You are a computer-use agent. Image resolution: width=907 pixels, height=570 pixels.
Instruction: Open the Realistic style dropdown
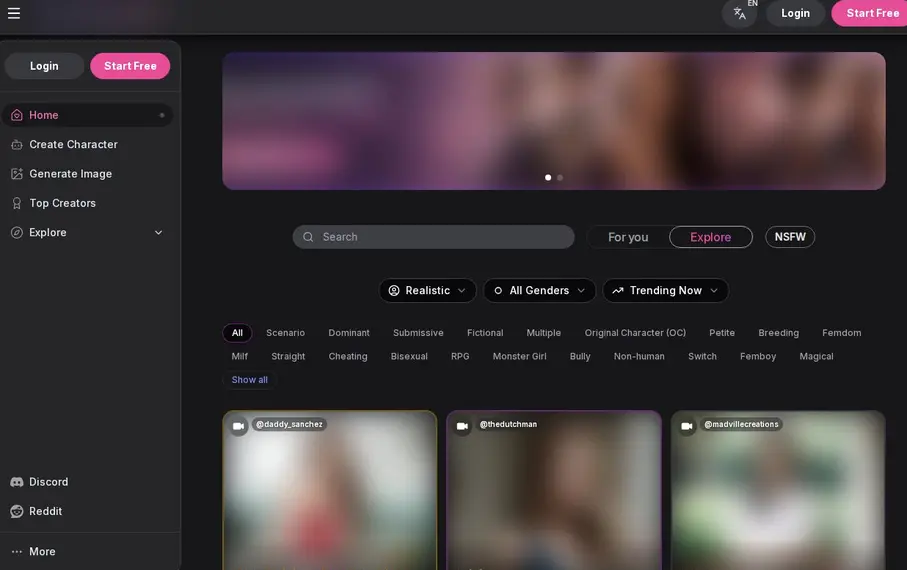pyautogui.click(x=427, y=290)
